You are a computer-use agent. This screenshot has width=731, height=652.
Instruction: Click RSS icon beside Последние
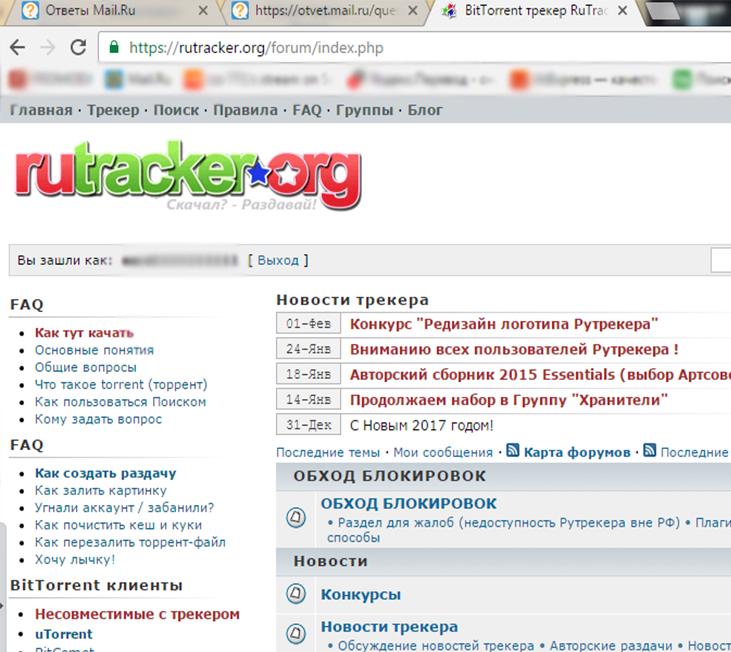(x=650, y=450)
